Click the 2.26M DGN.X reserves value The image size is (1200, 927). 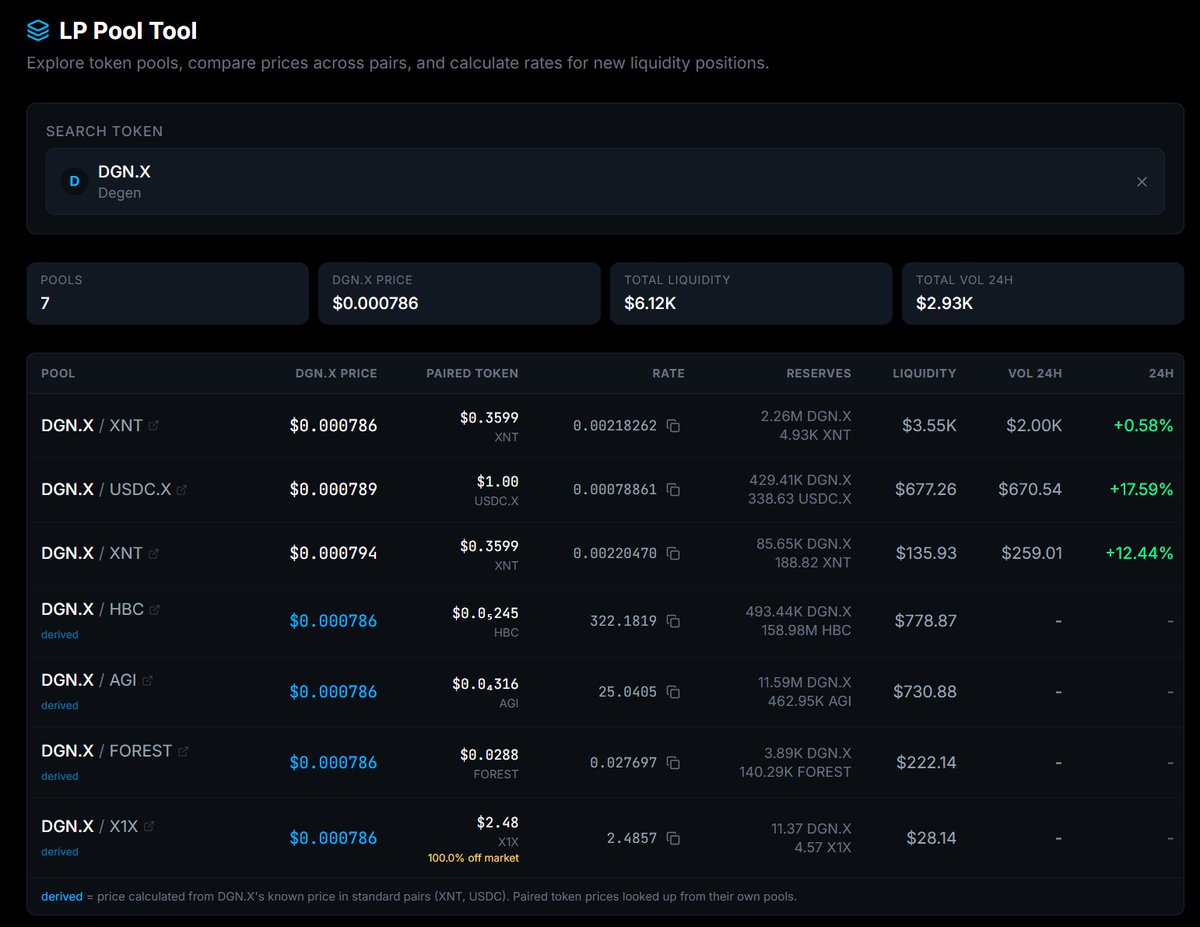805,417
